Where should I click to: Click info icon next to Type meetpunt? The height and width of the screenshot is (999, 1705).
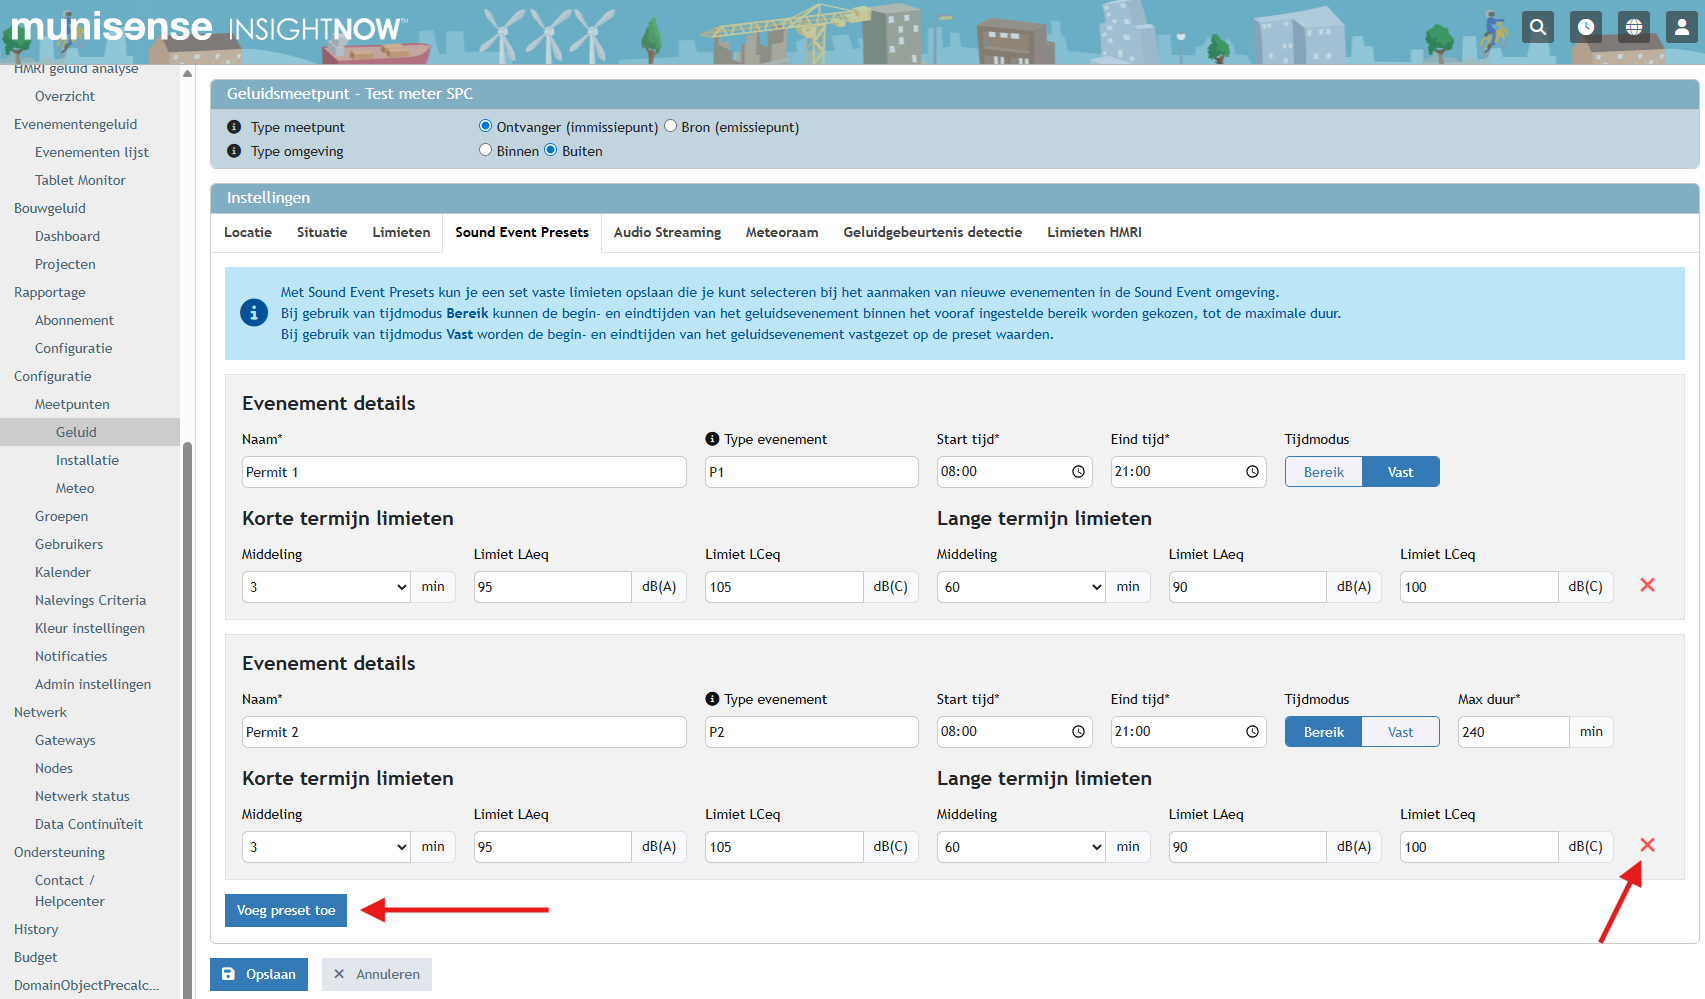(234, 127)
